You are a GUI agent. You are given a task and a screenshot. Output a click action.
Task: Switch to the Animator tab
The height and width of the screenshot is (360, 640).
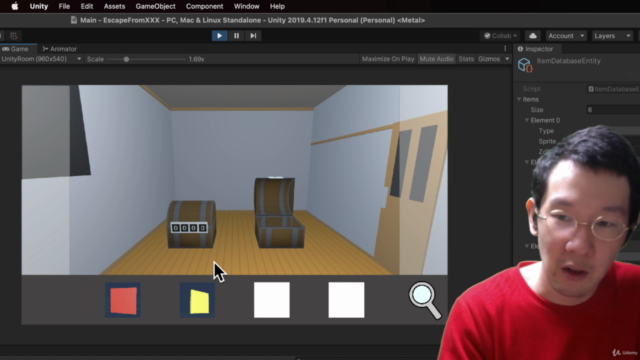[60, 49]
